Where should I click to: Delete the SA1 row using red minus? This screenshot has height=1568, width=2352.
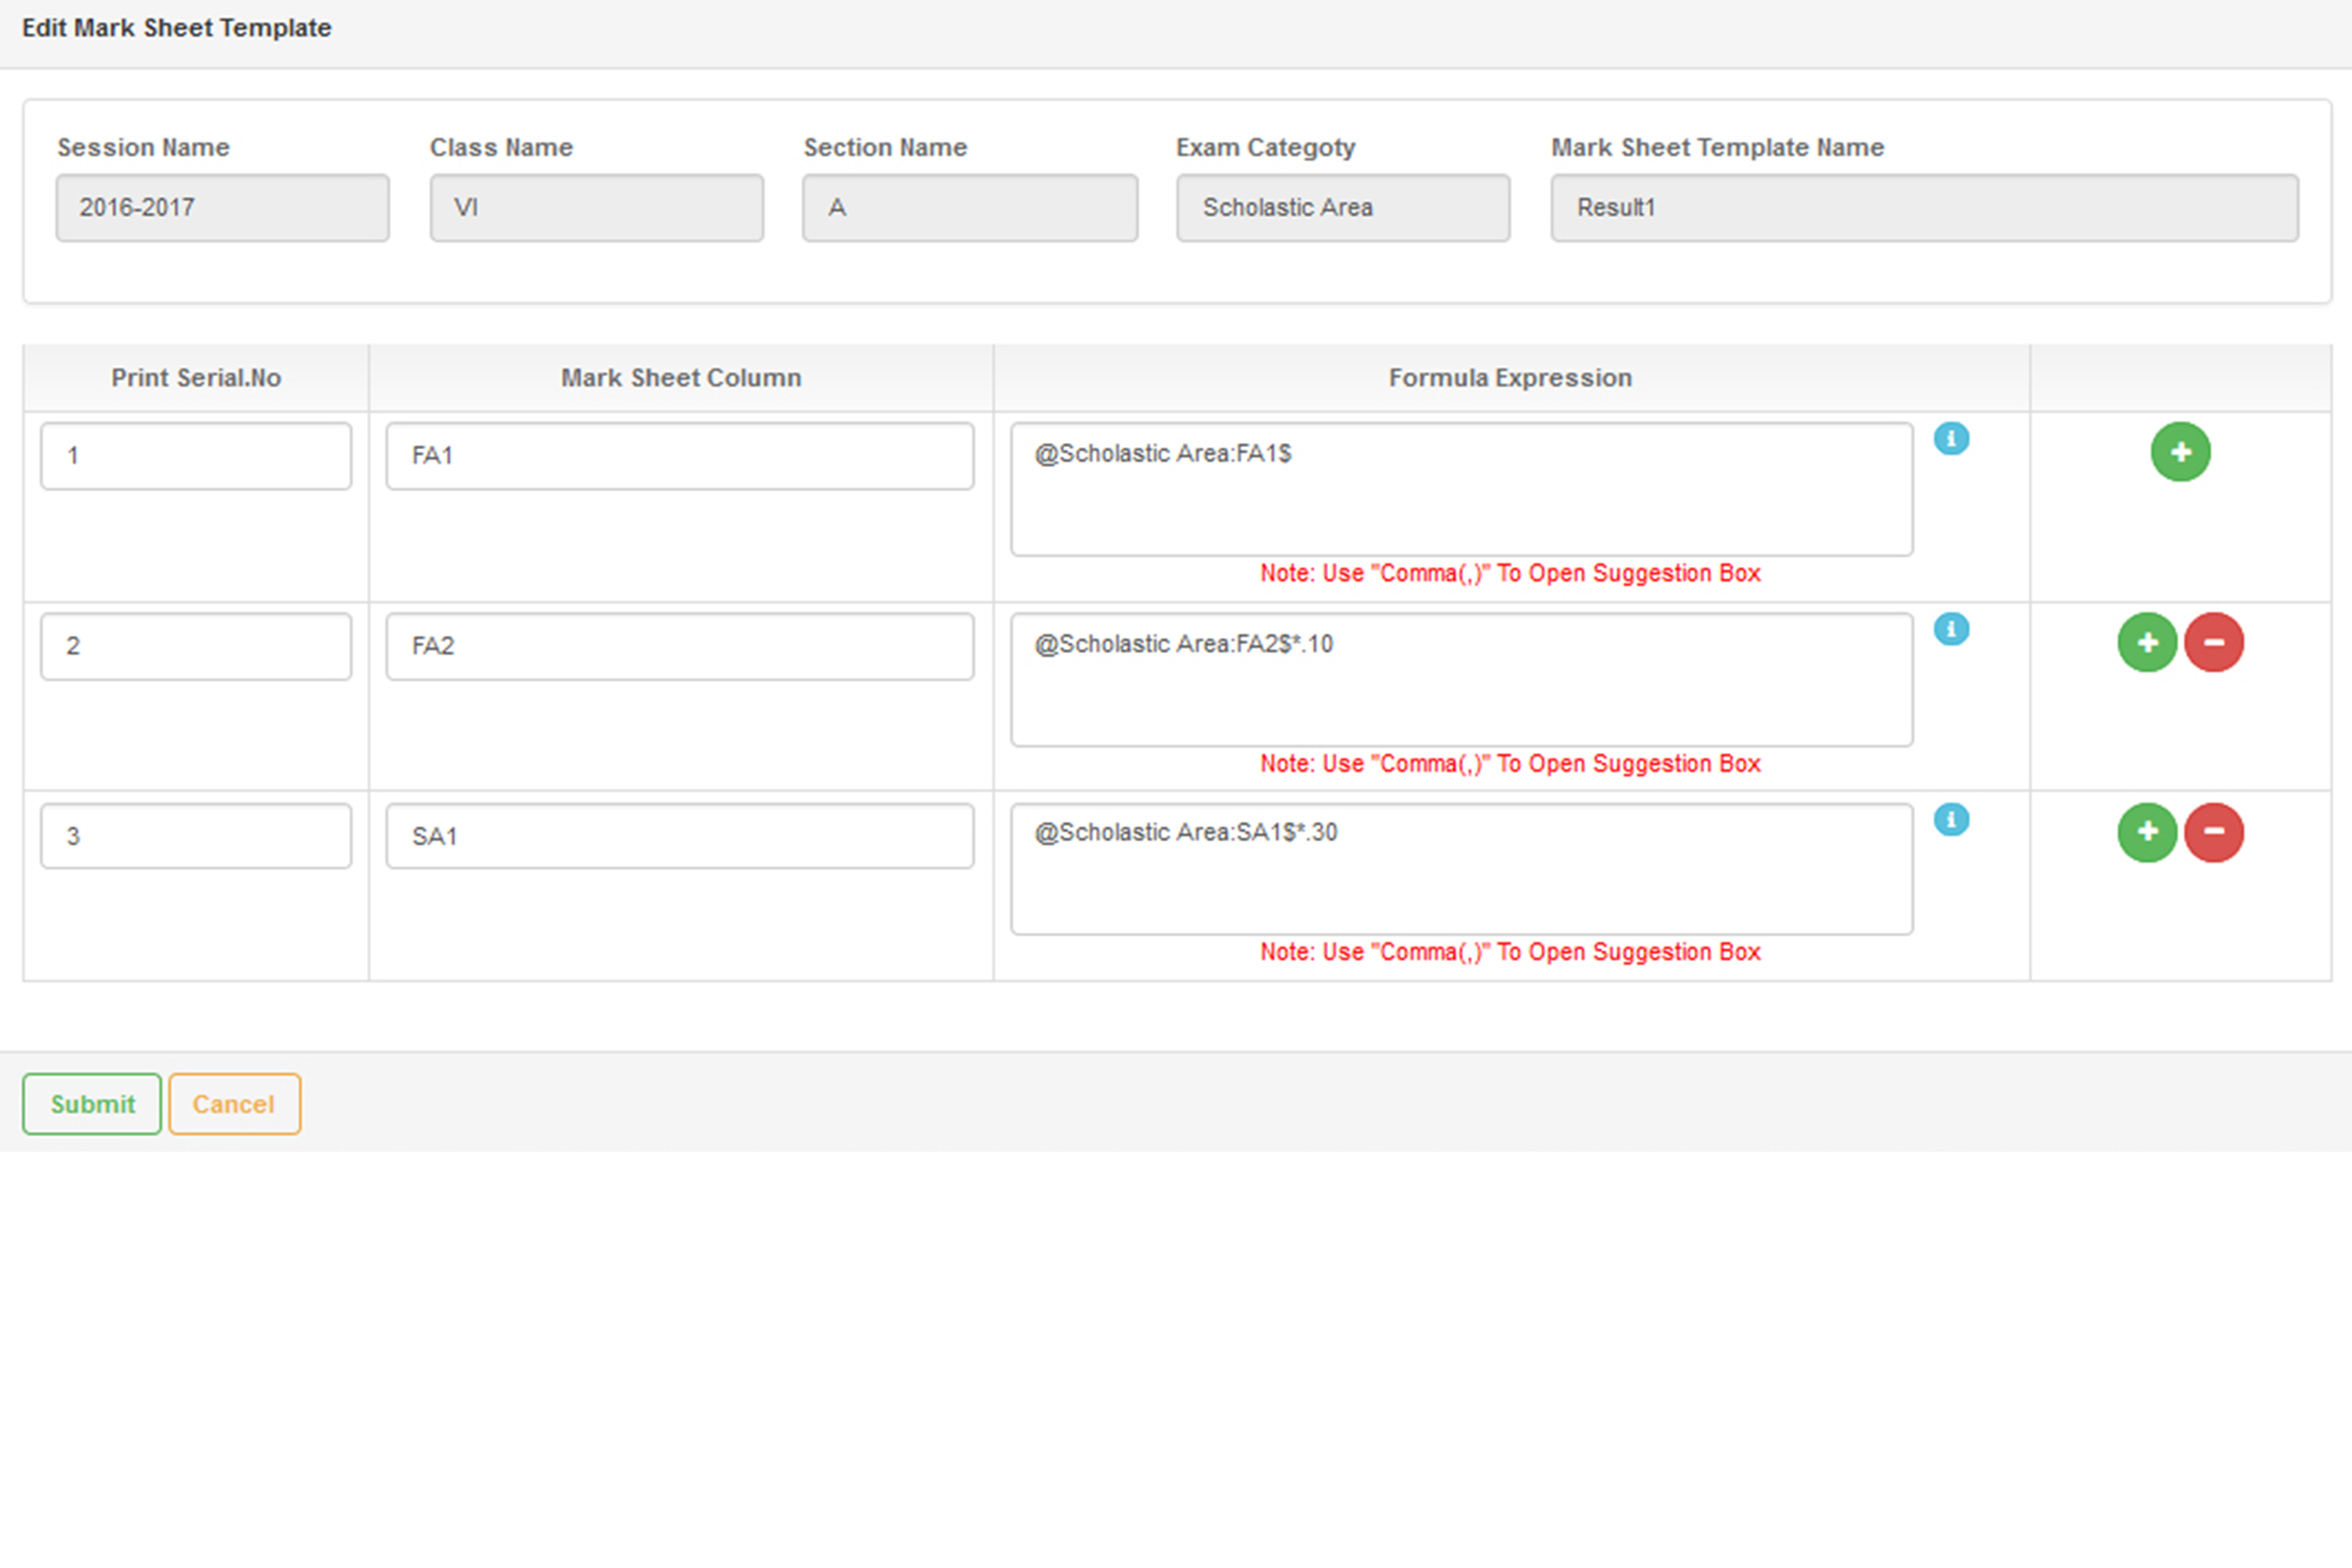tap(2213, 832)
